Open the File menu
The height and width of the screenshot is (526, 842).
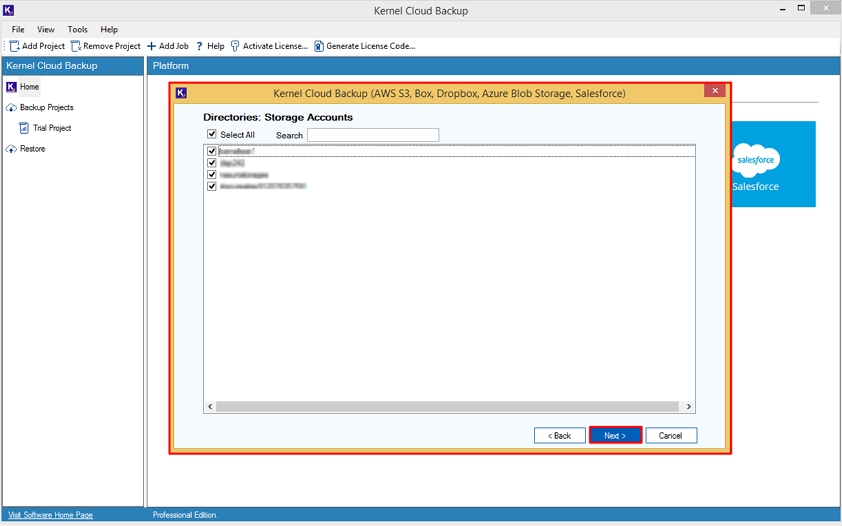coord(18,30)
